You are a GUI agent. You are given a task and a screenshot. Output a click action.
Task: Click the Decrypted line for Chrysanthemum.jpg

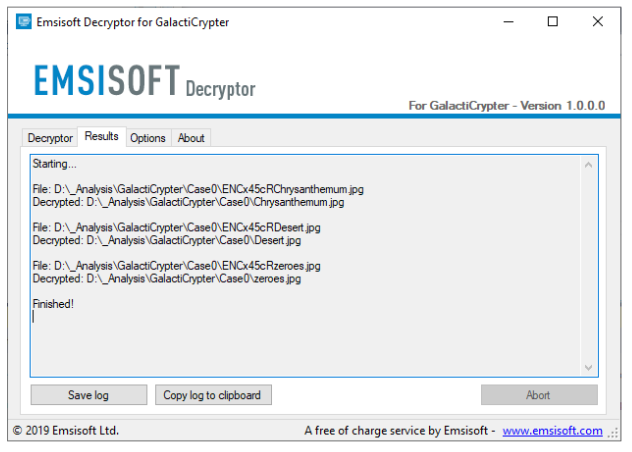[x=188, y=202]
